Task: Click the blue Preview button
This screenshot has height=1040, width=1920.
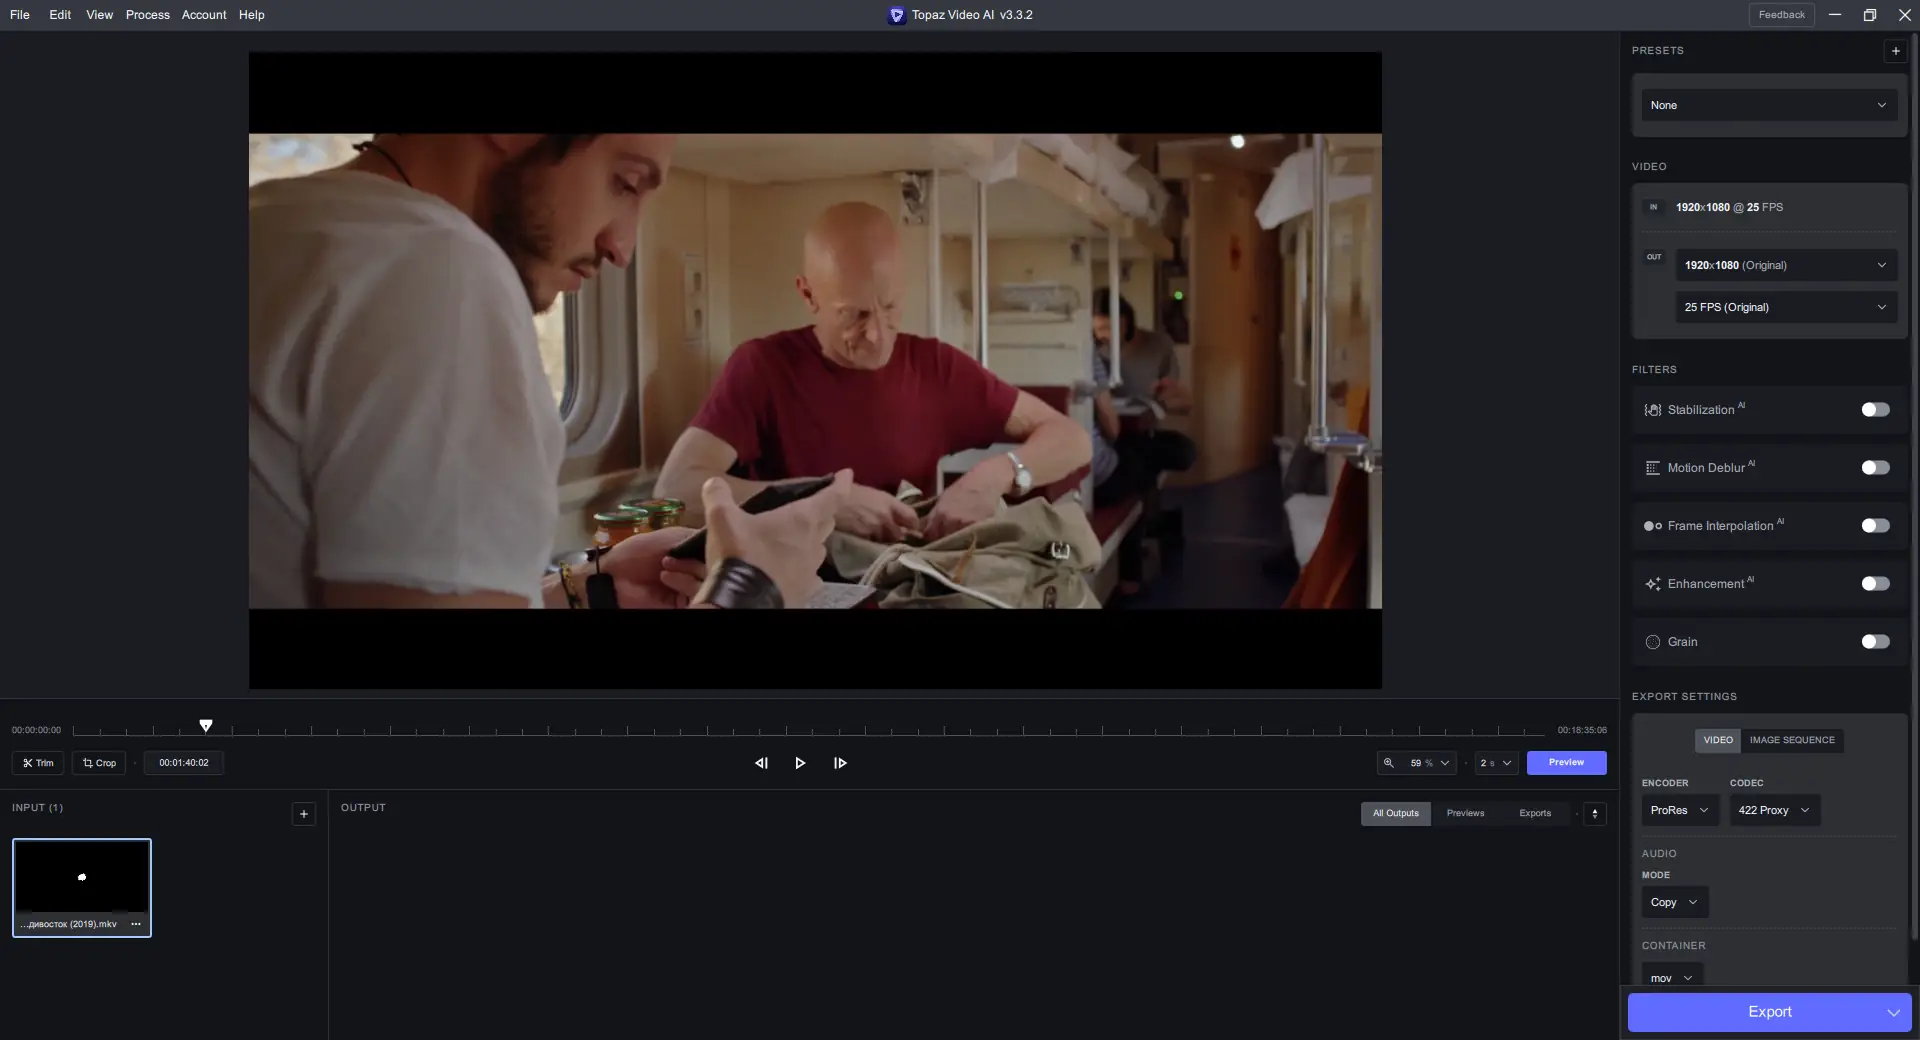Action: pyautogui.click(x=1566, y=763)
